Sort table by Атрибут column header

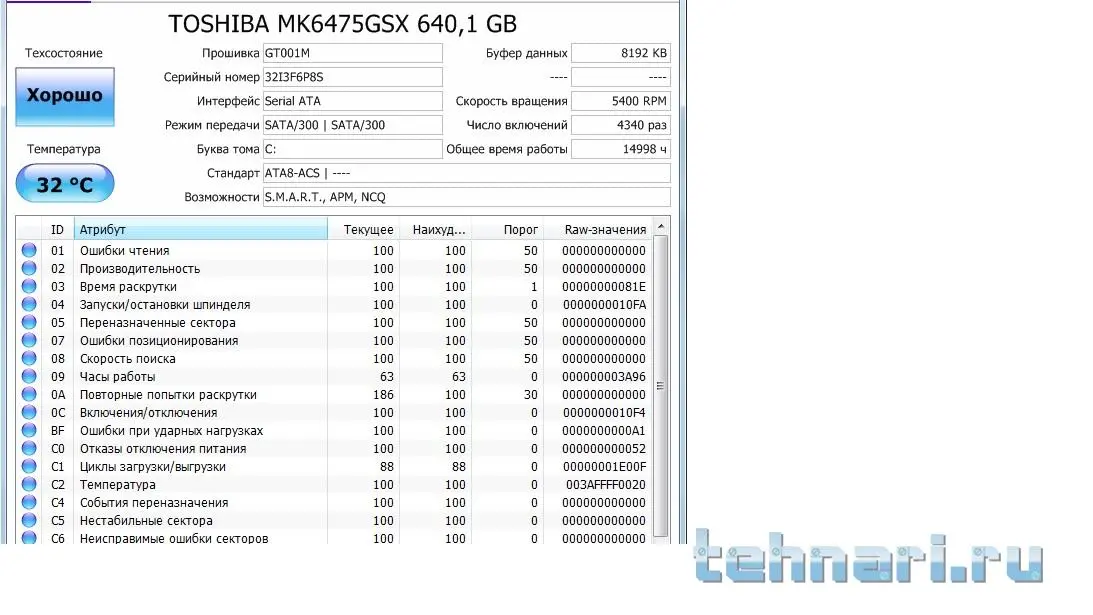pyautogui.click(x=201, y=229)
